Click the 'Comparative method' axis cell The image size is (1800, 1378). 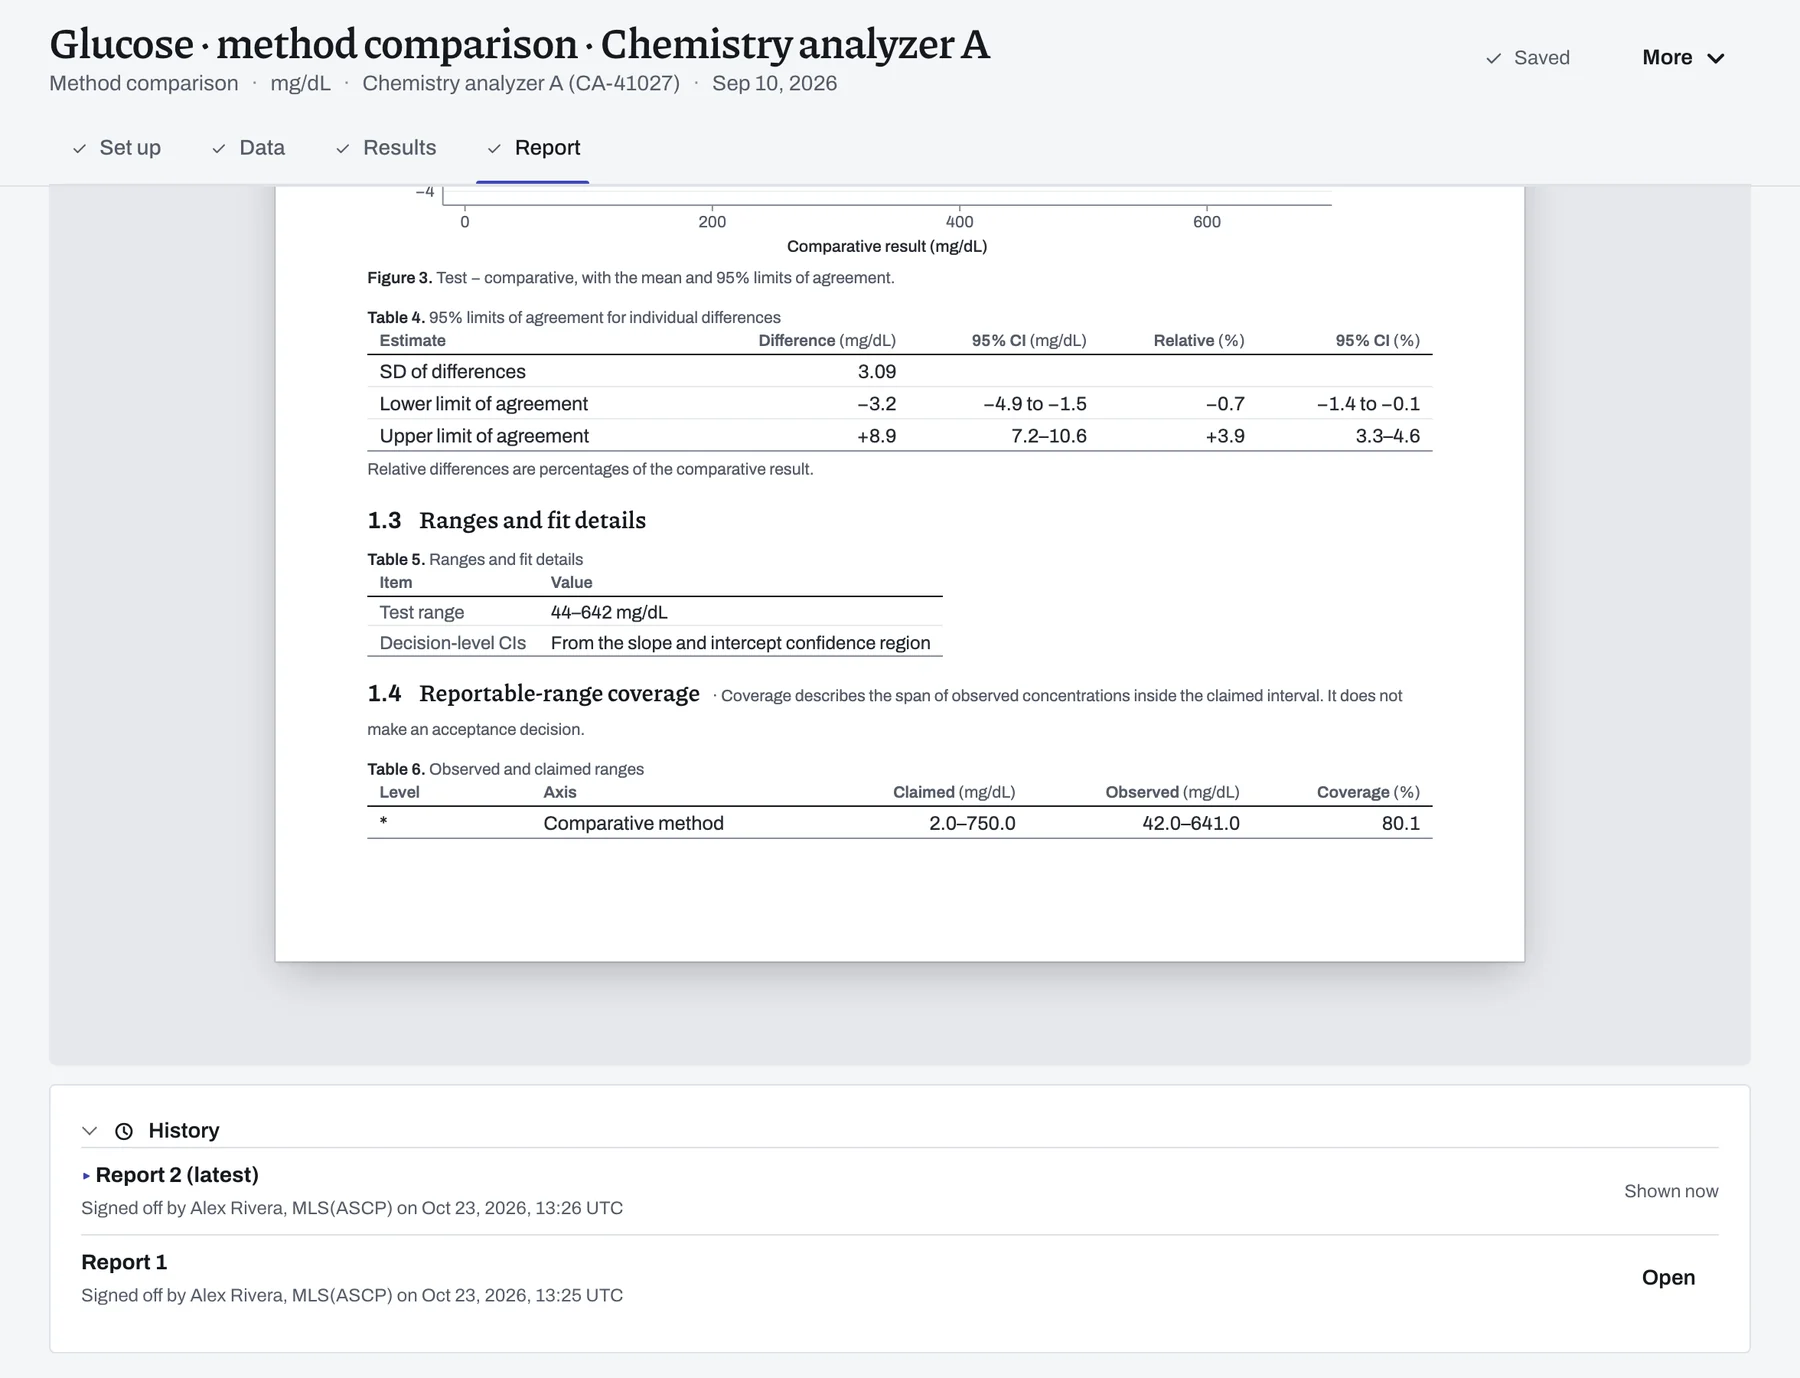click(634, 823)
